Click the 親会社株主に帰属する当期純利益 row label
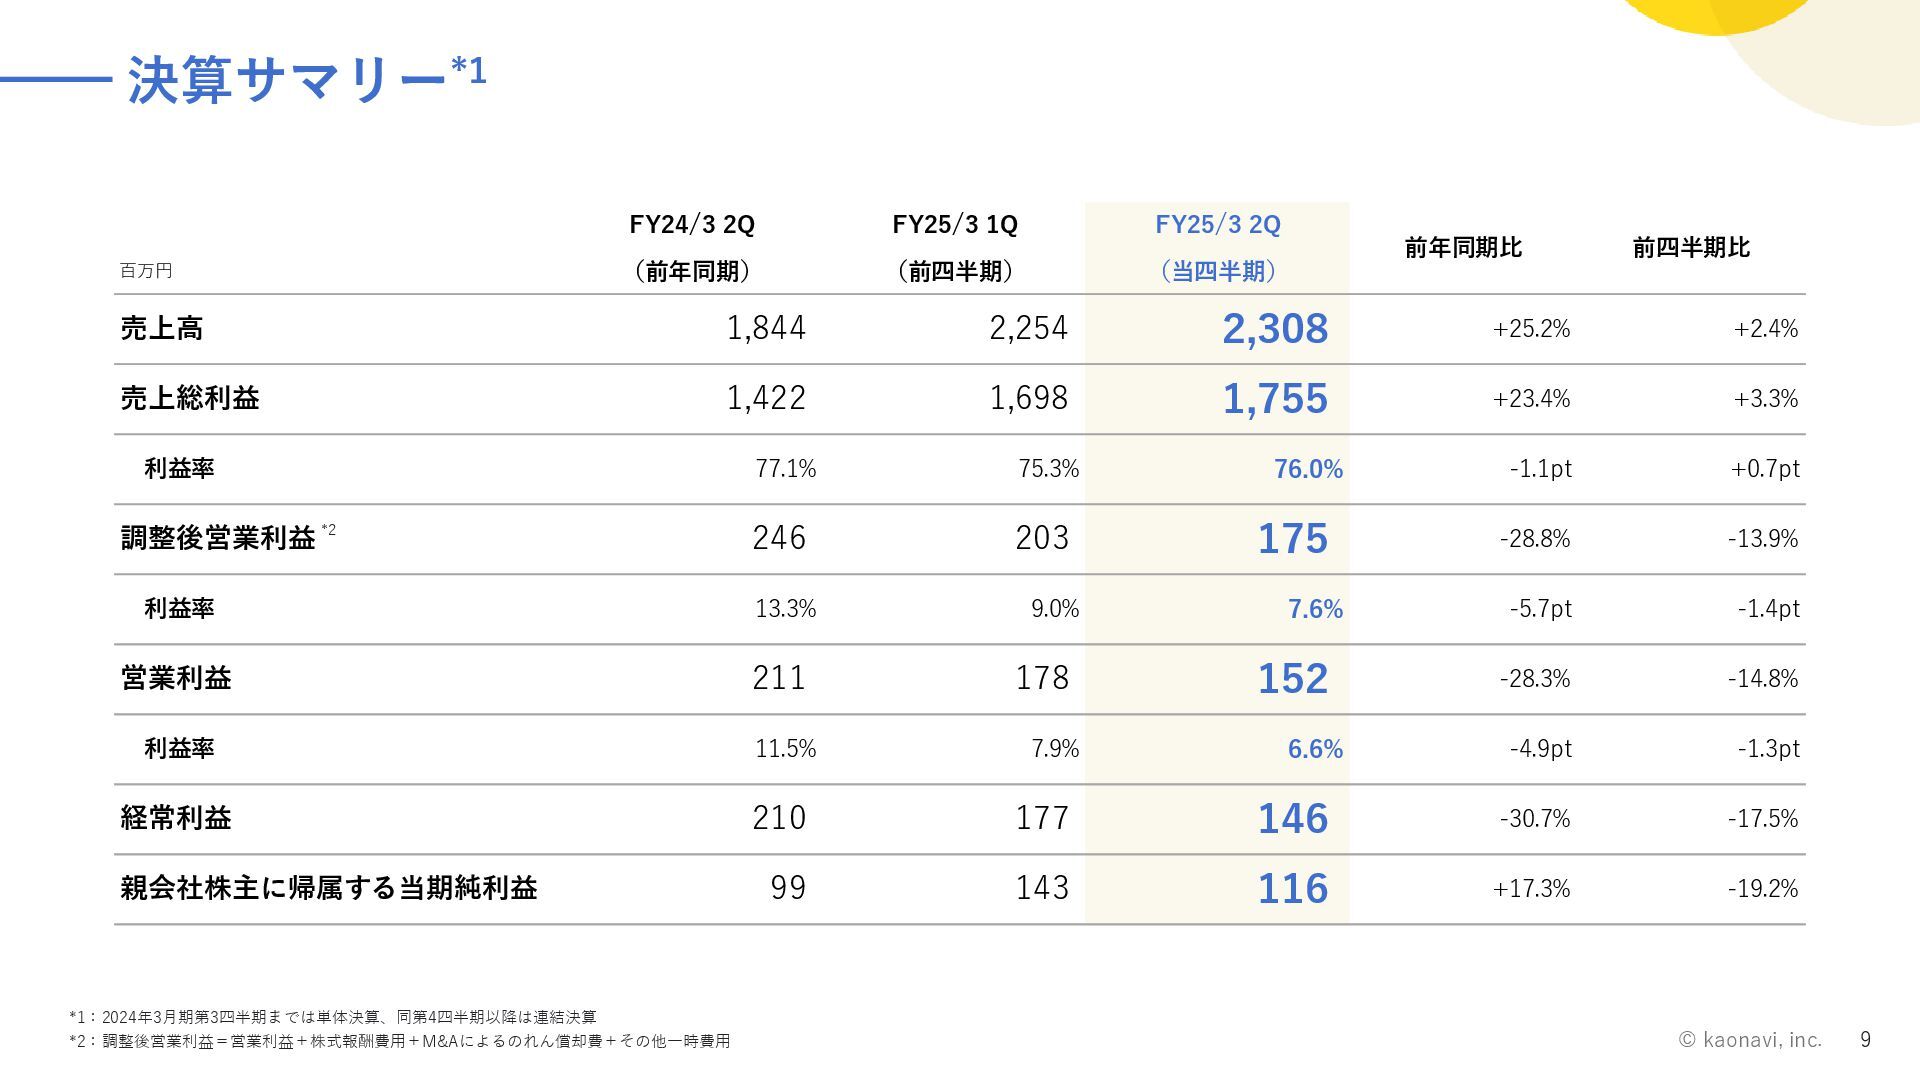The width and height of the screenshot is (1920, 1080). pos(329,888)
